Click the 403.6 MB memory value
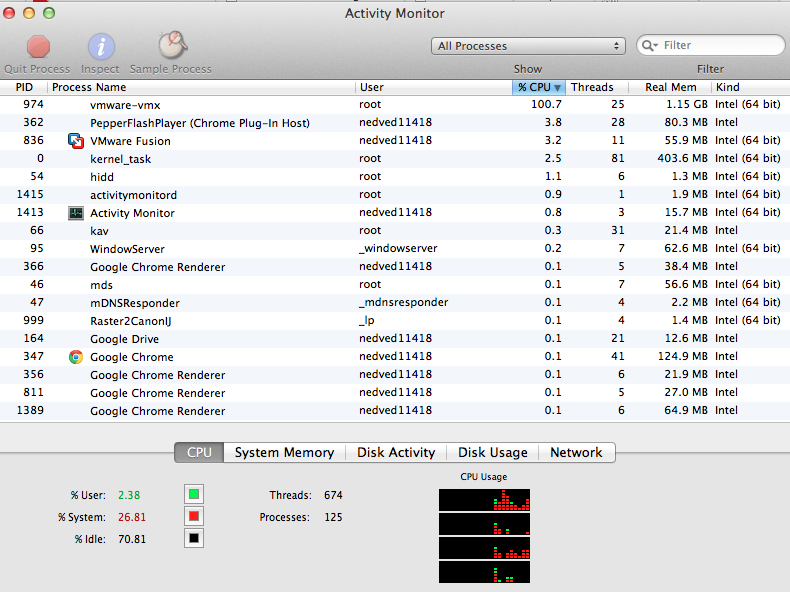This screenshot has height=592, width=790. (x=682, y=158)
